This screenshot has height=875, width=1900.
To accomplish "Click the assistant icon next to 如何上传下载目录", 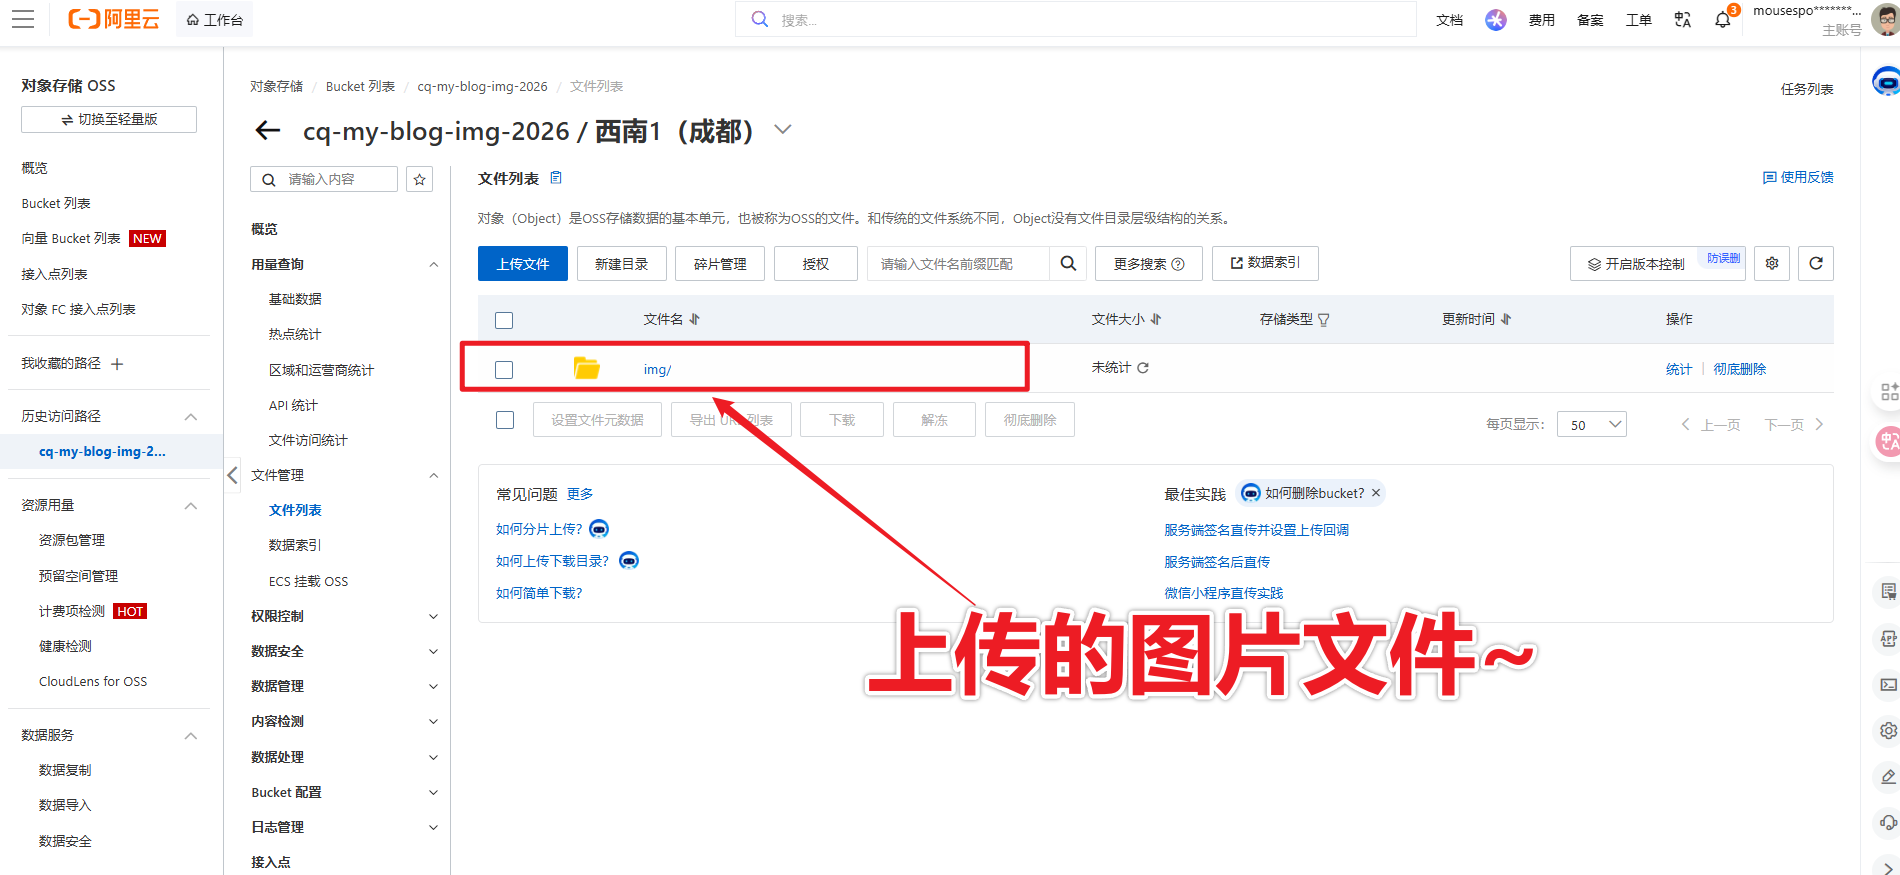I will [x=629, y=561].
